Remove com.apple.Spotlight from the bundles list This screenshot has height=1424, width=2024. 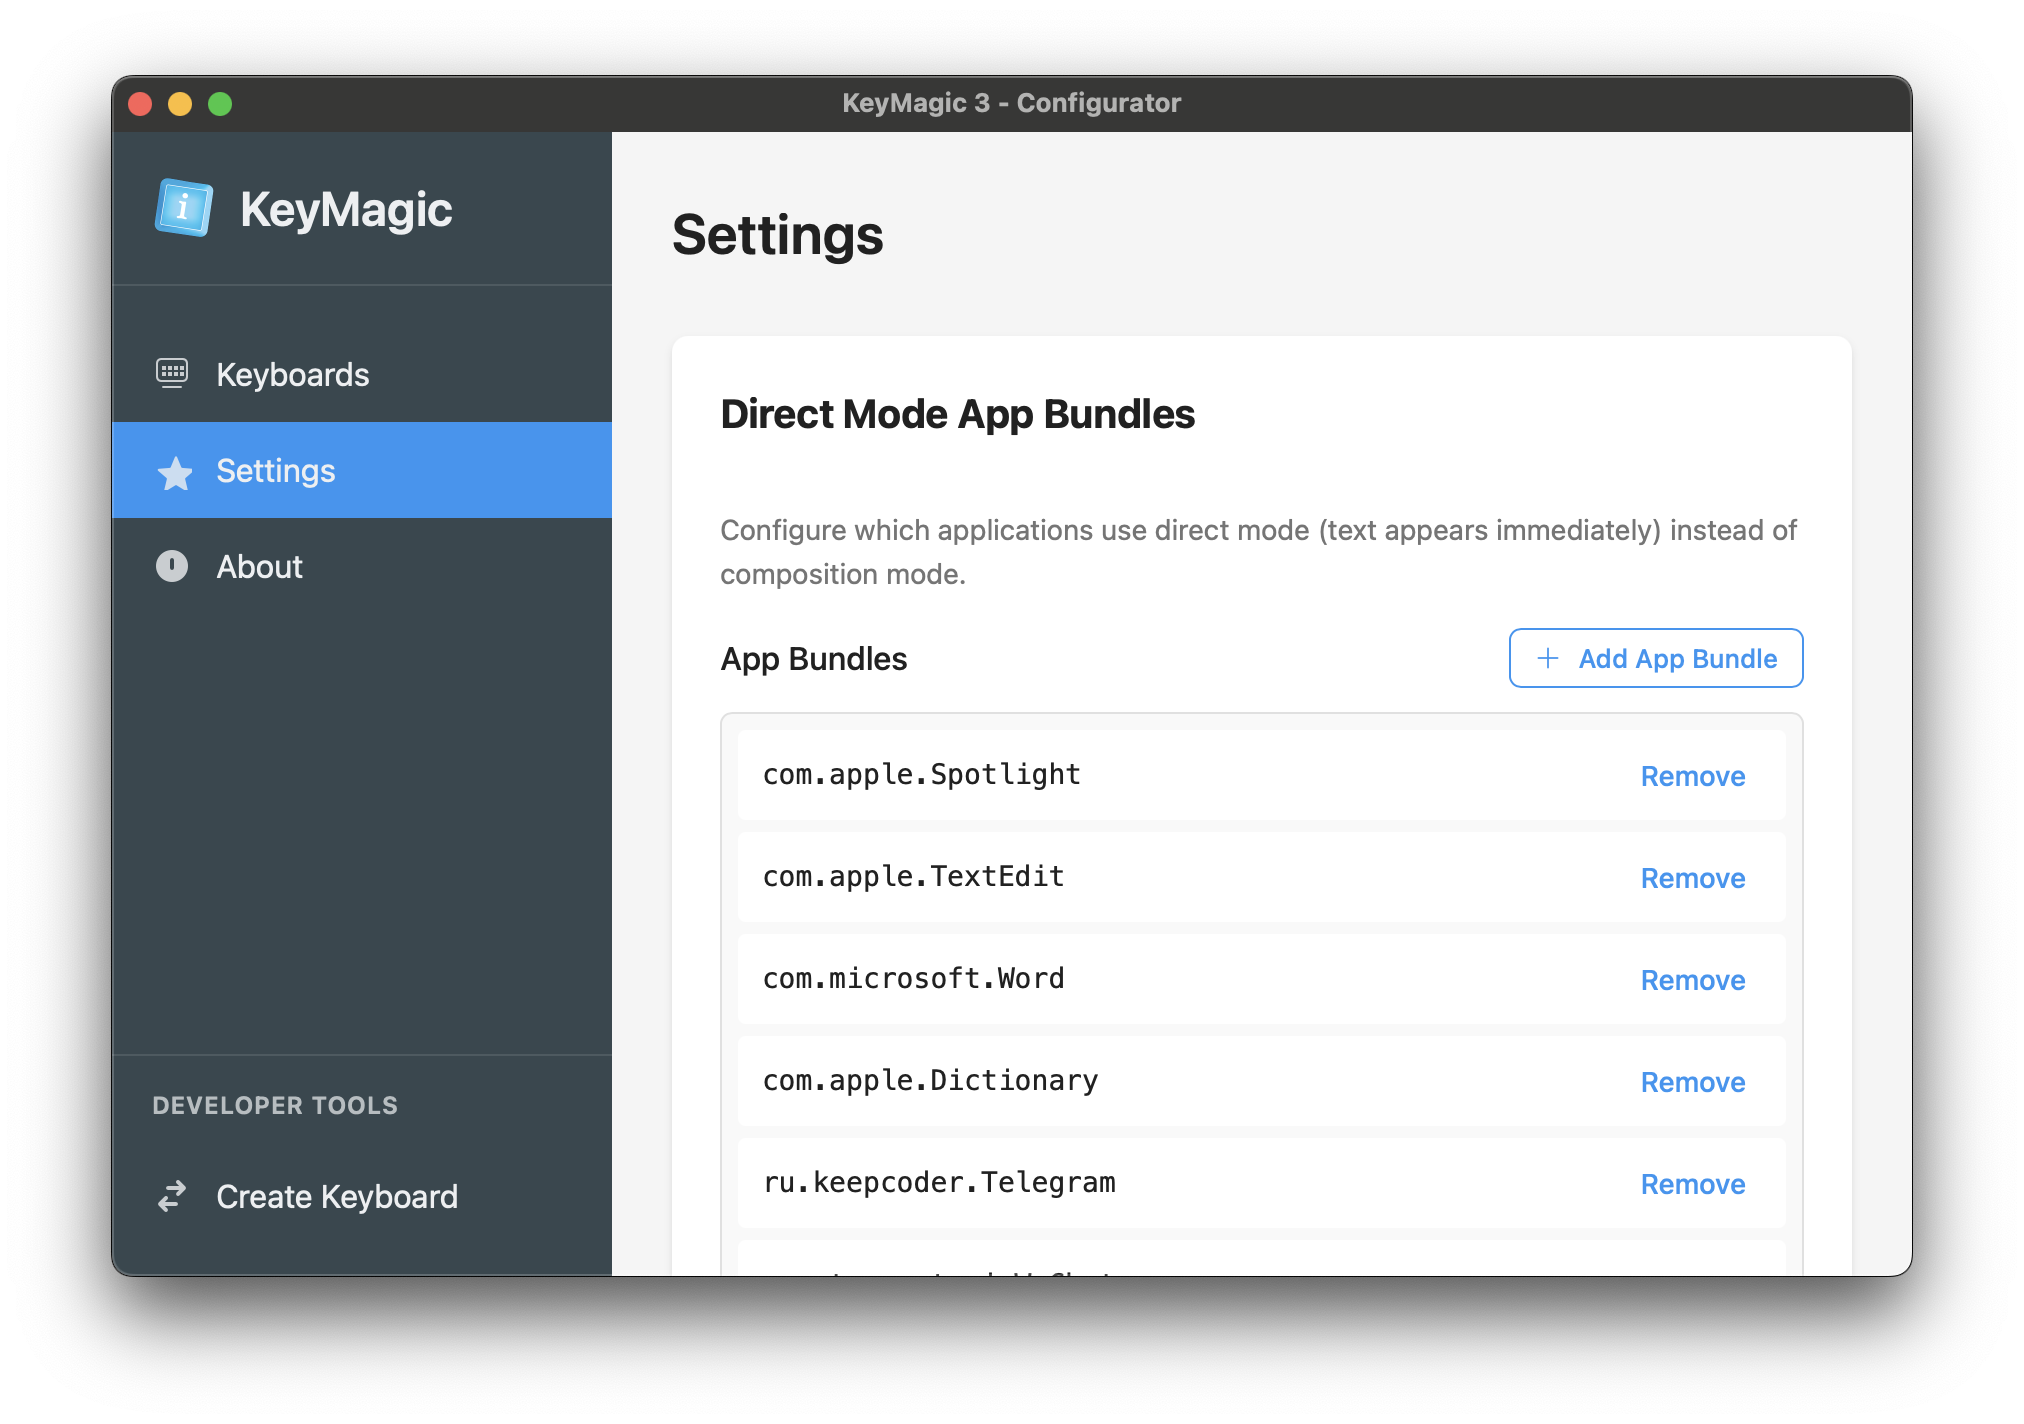(1692, 776)
